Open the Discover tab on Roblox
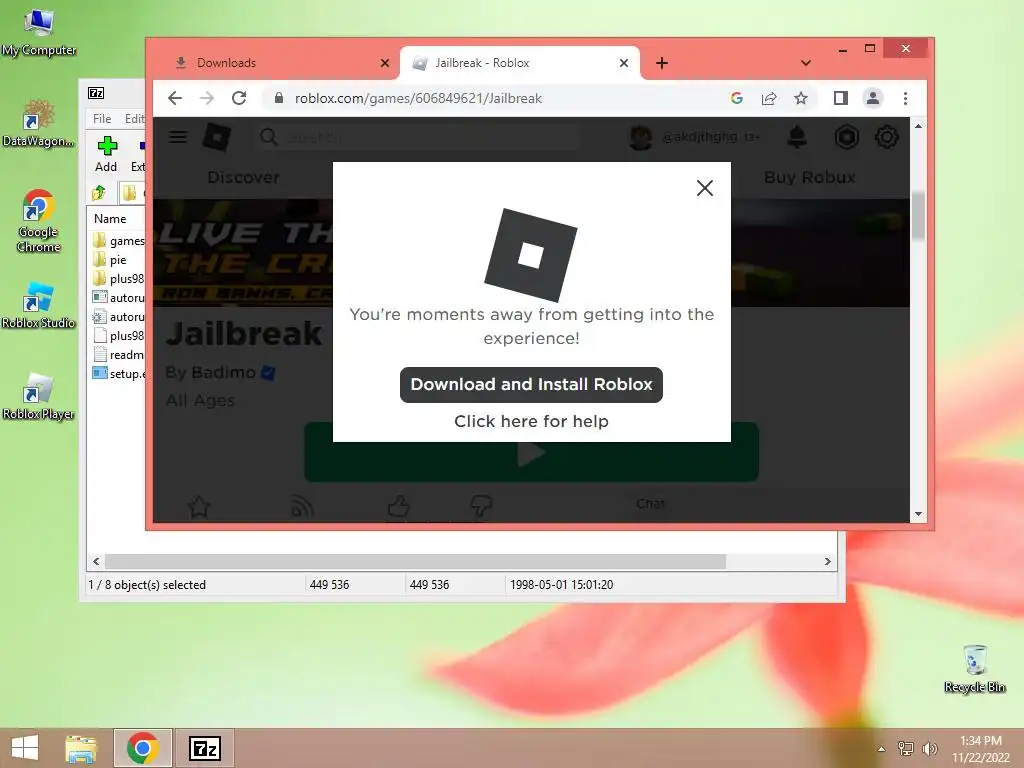 pyautogui.click(x=244, y=178)
